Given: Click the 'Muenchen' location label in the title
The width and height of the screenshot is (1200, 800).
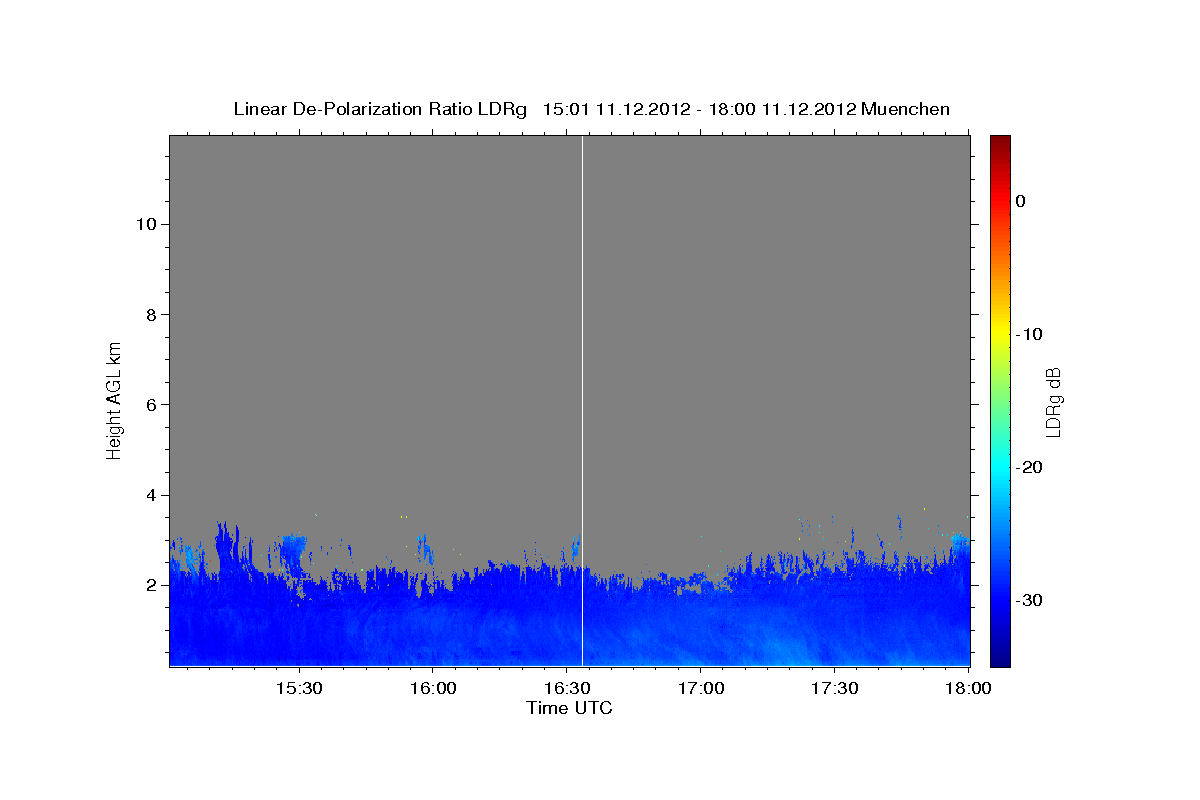Looking at the screenshot, I should pyautogui.click(x=905, y=109).
